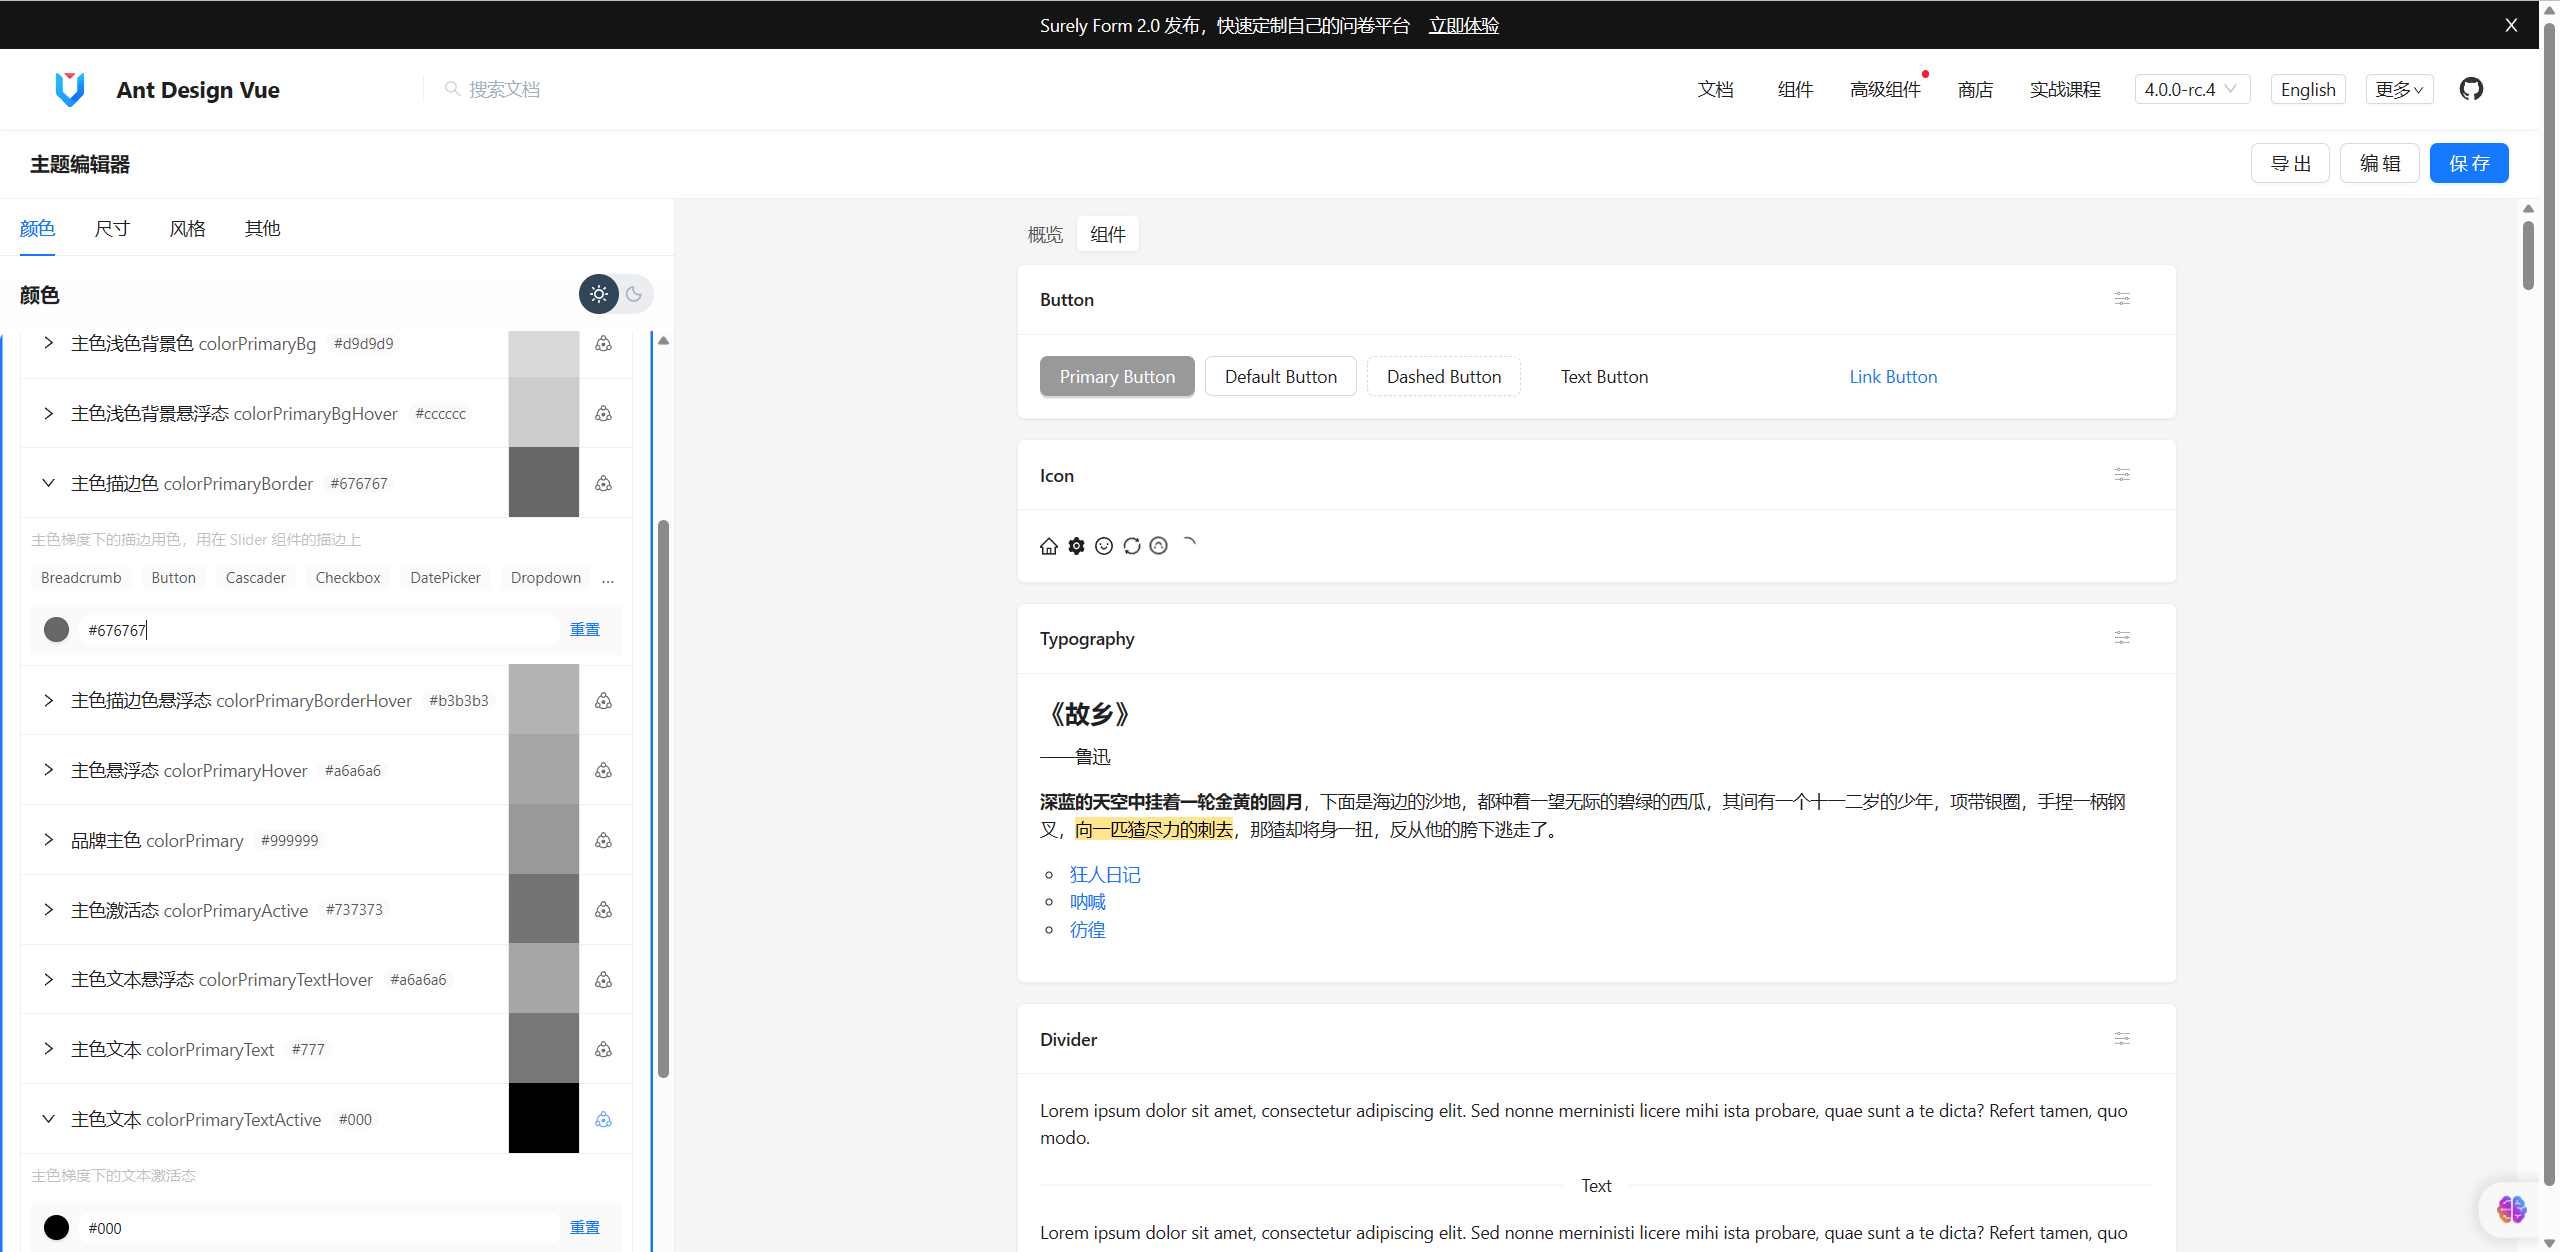This screenshot has height=1252, width=2560.
Task: Open the Button card settings sliders icon
Action: click(x=2123, y=298)
